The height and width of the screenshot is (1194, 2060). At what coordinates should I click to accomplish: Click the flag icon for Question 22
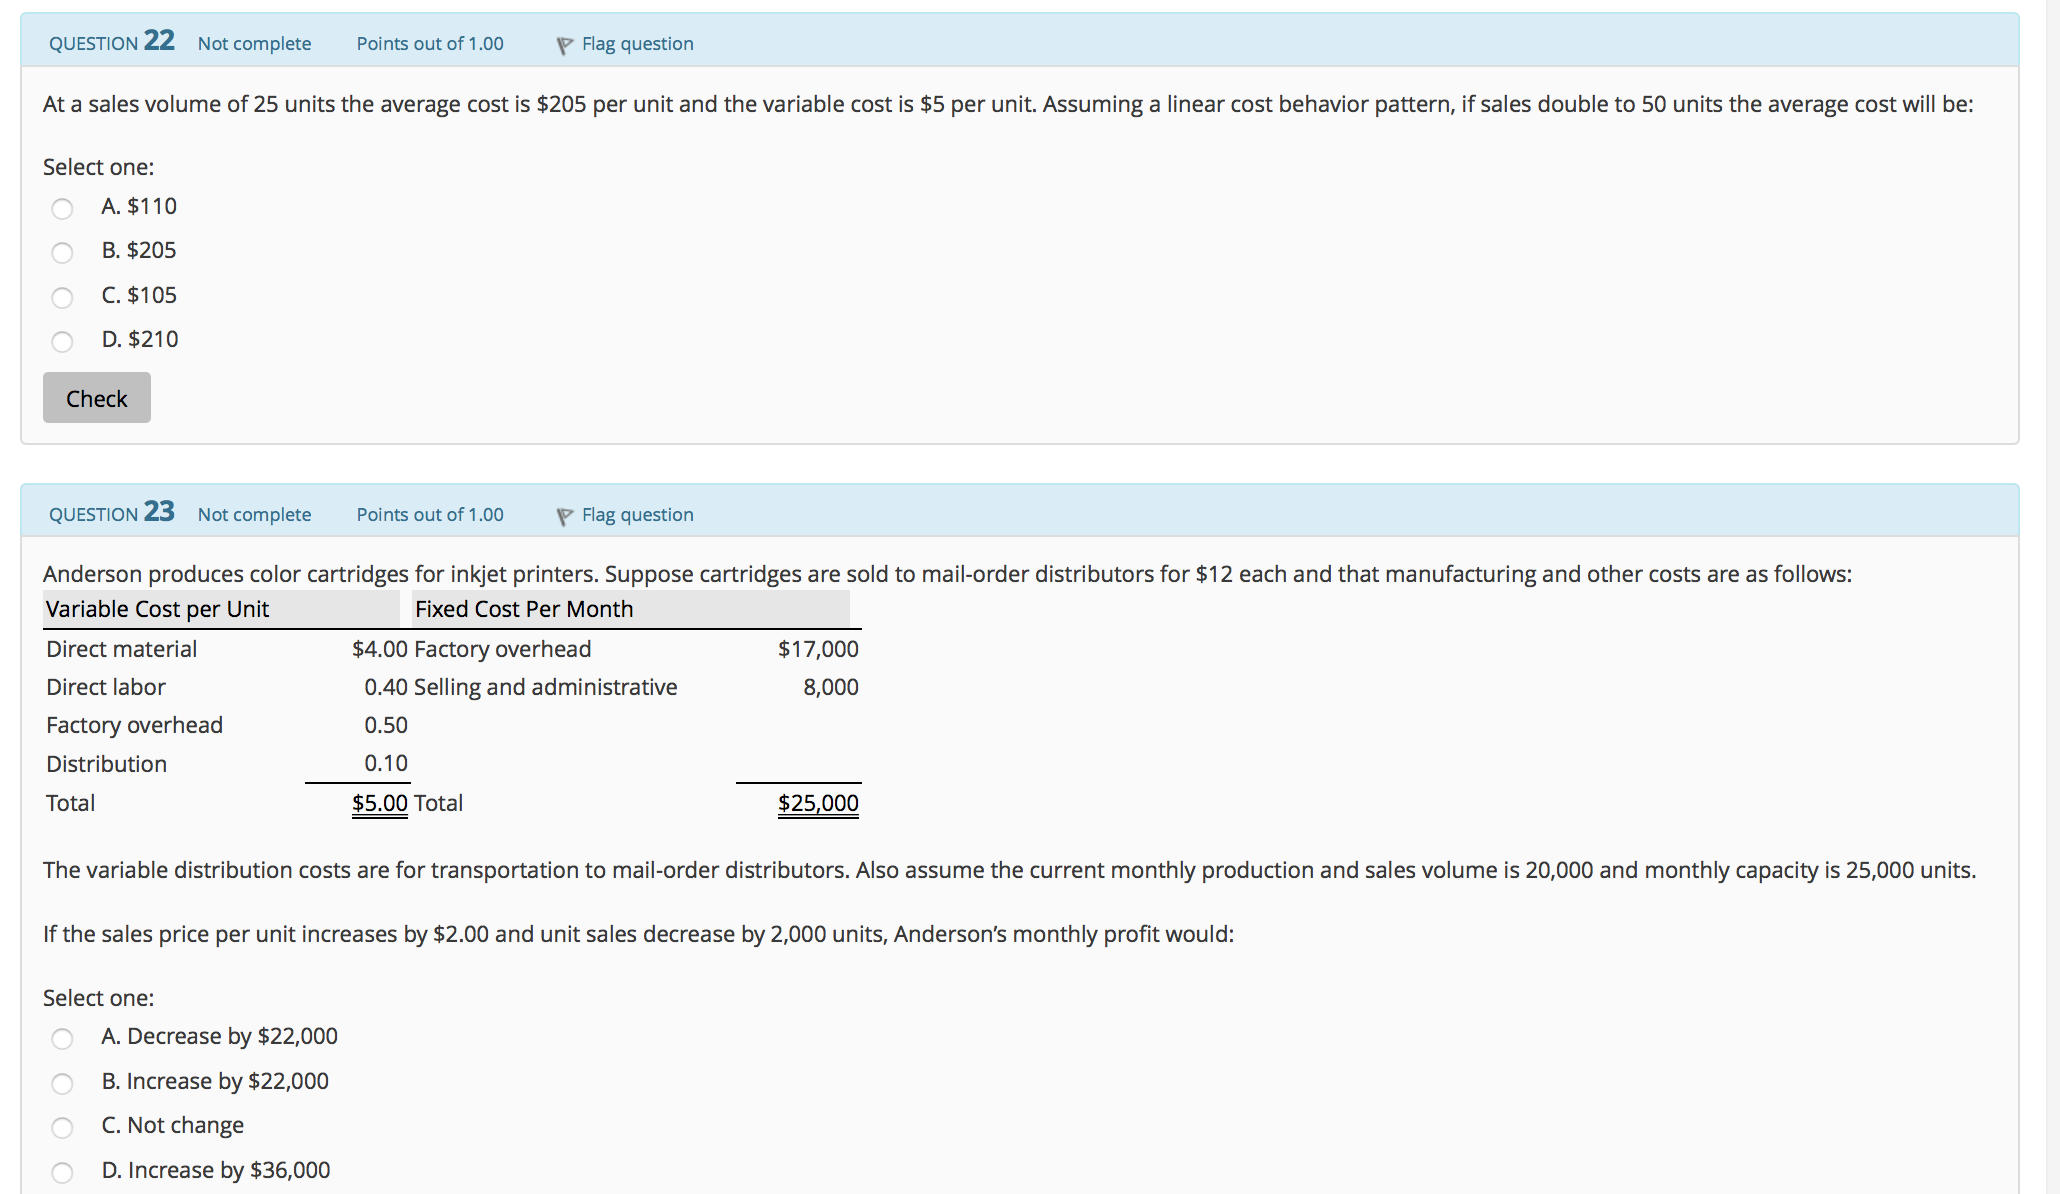[564, 43]
